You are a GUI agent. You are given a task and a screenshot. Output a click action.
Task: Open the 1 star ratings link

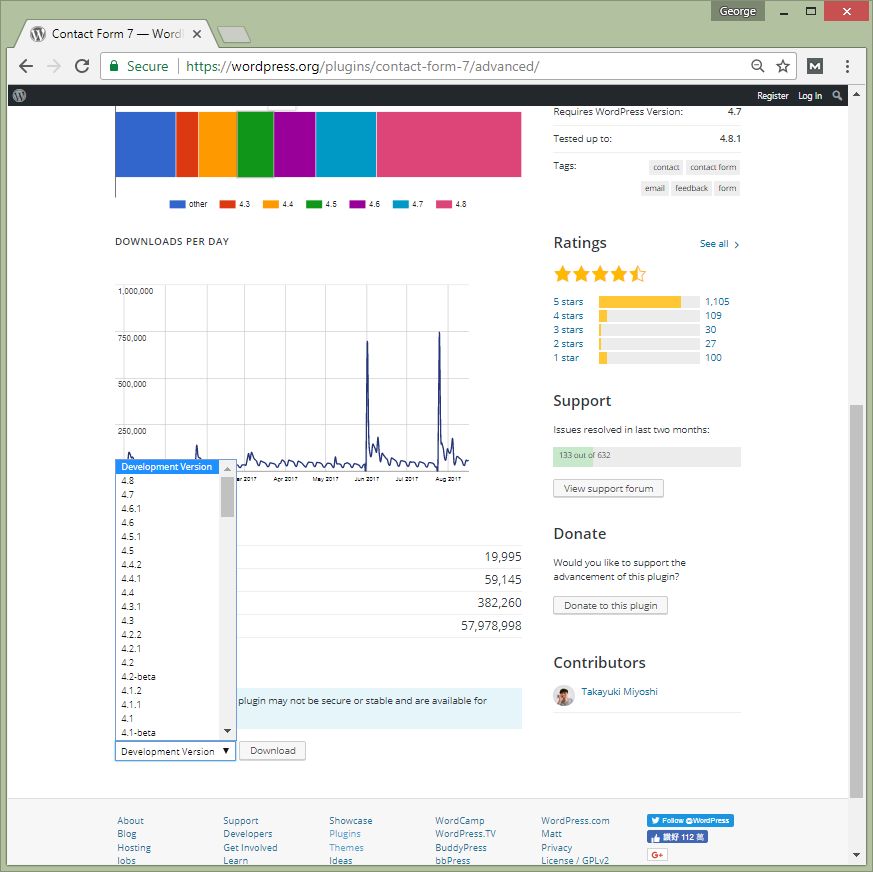click(566, 357)
